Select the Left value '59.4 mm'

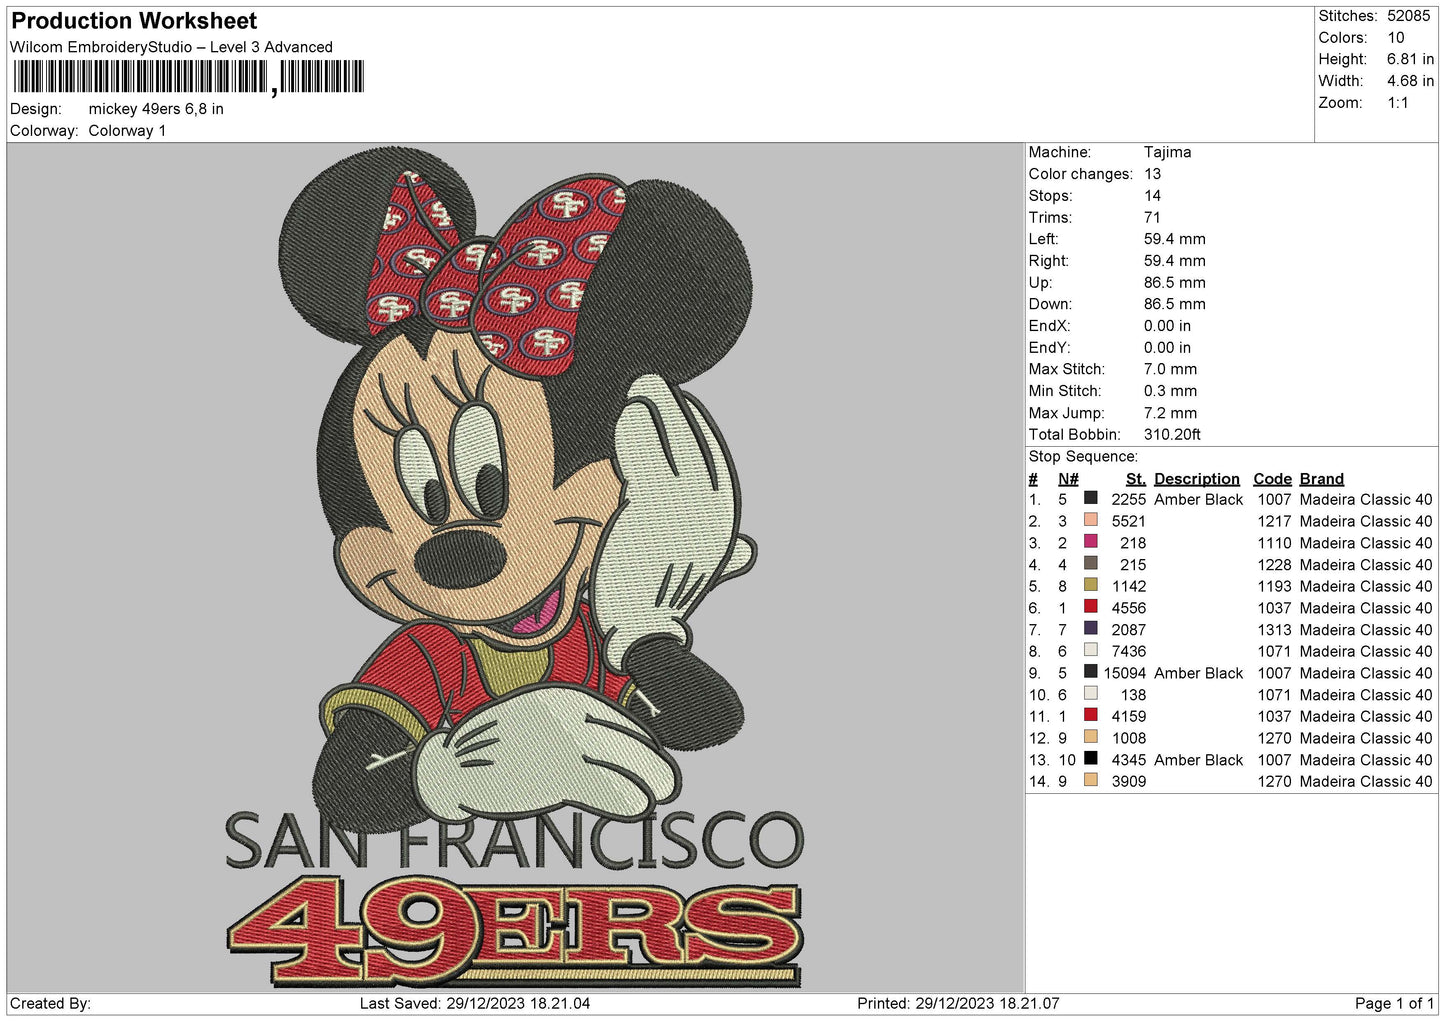[x=1175, y=239]
